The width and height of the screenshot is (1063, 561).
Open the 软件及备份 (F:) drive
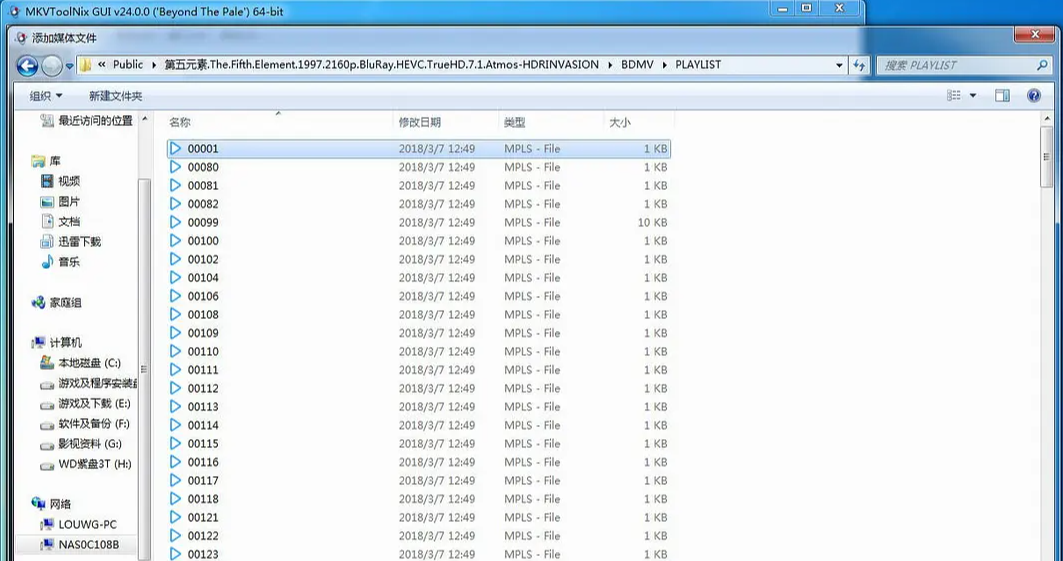(x=85, y=424)
